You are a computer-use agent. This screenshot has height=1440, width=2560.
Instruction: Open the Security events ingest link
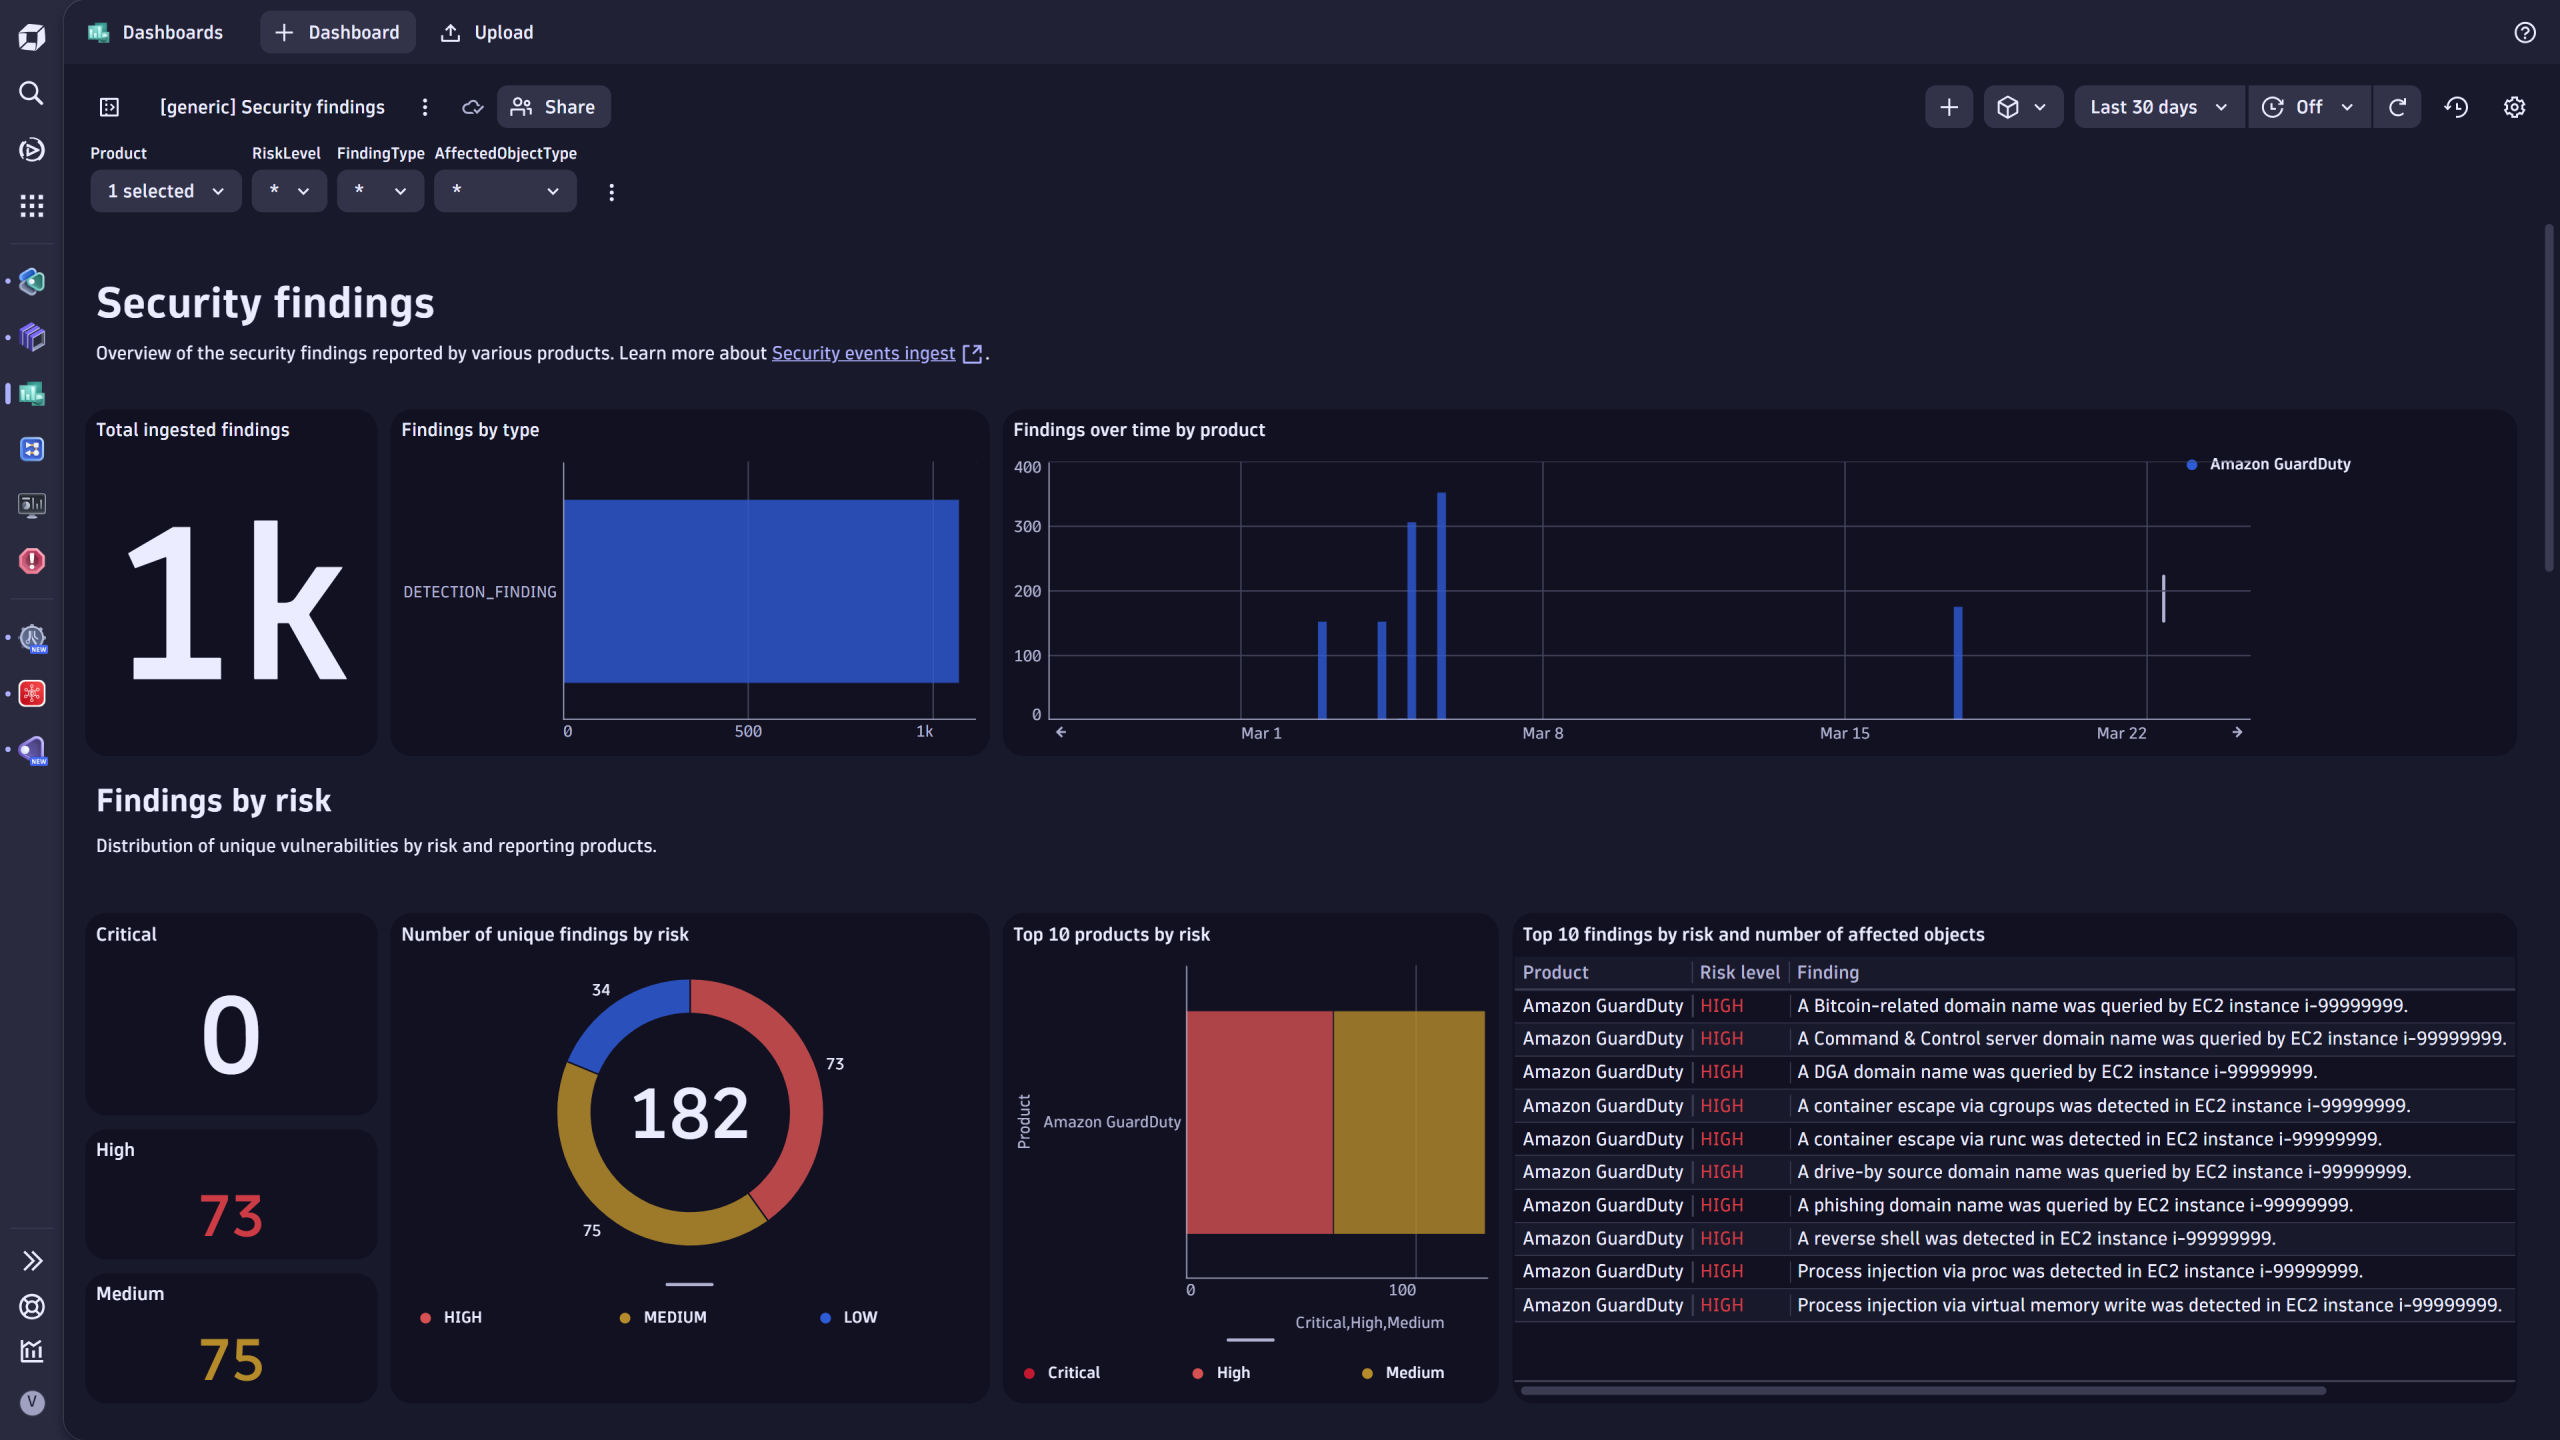862,352
